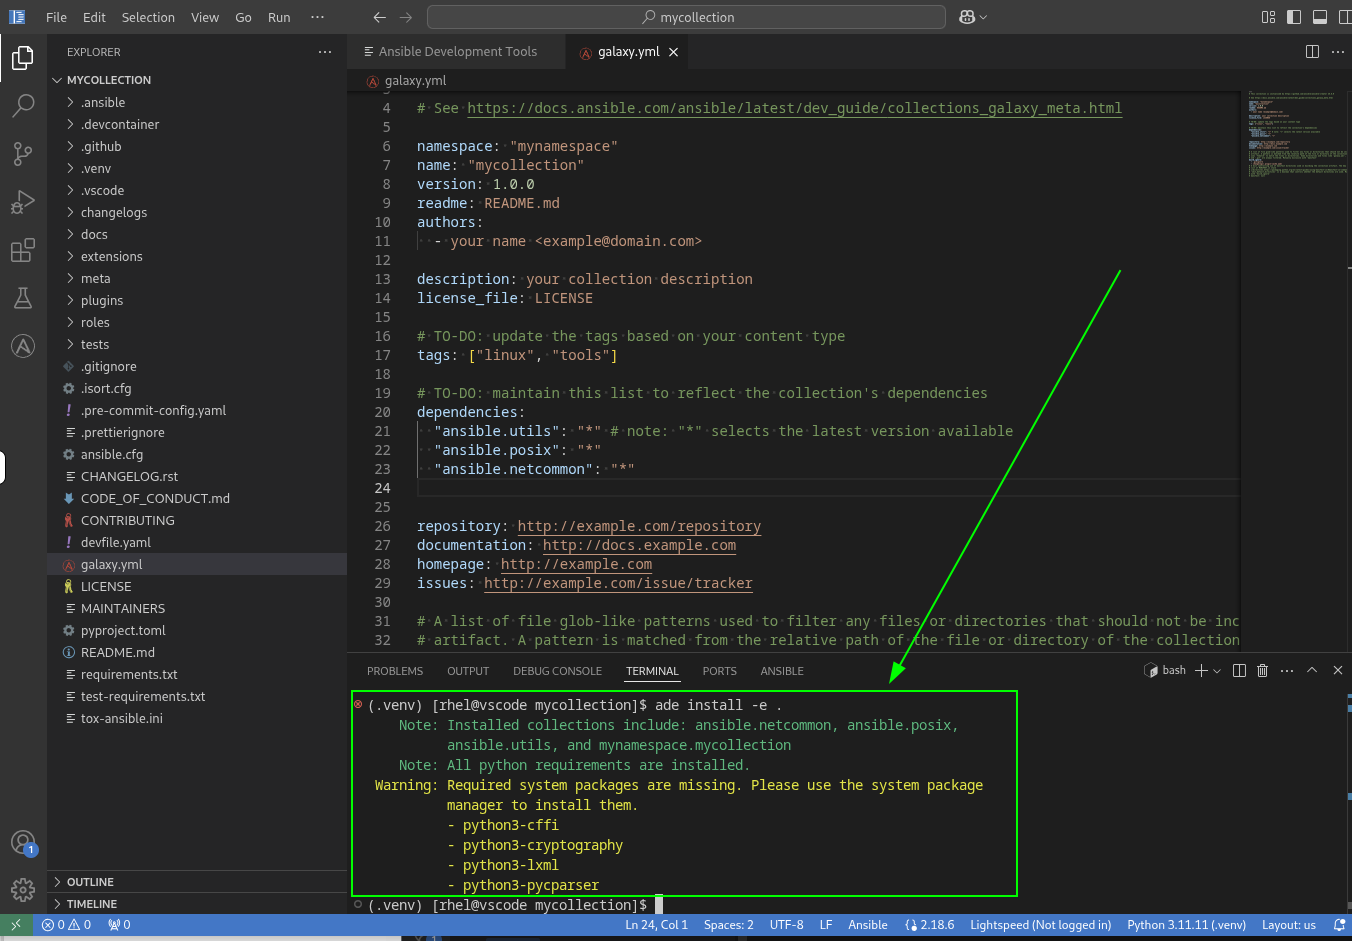Click Lightspeed (Not logged in) status item

(1040, 925)
